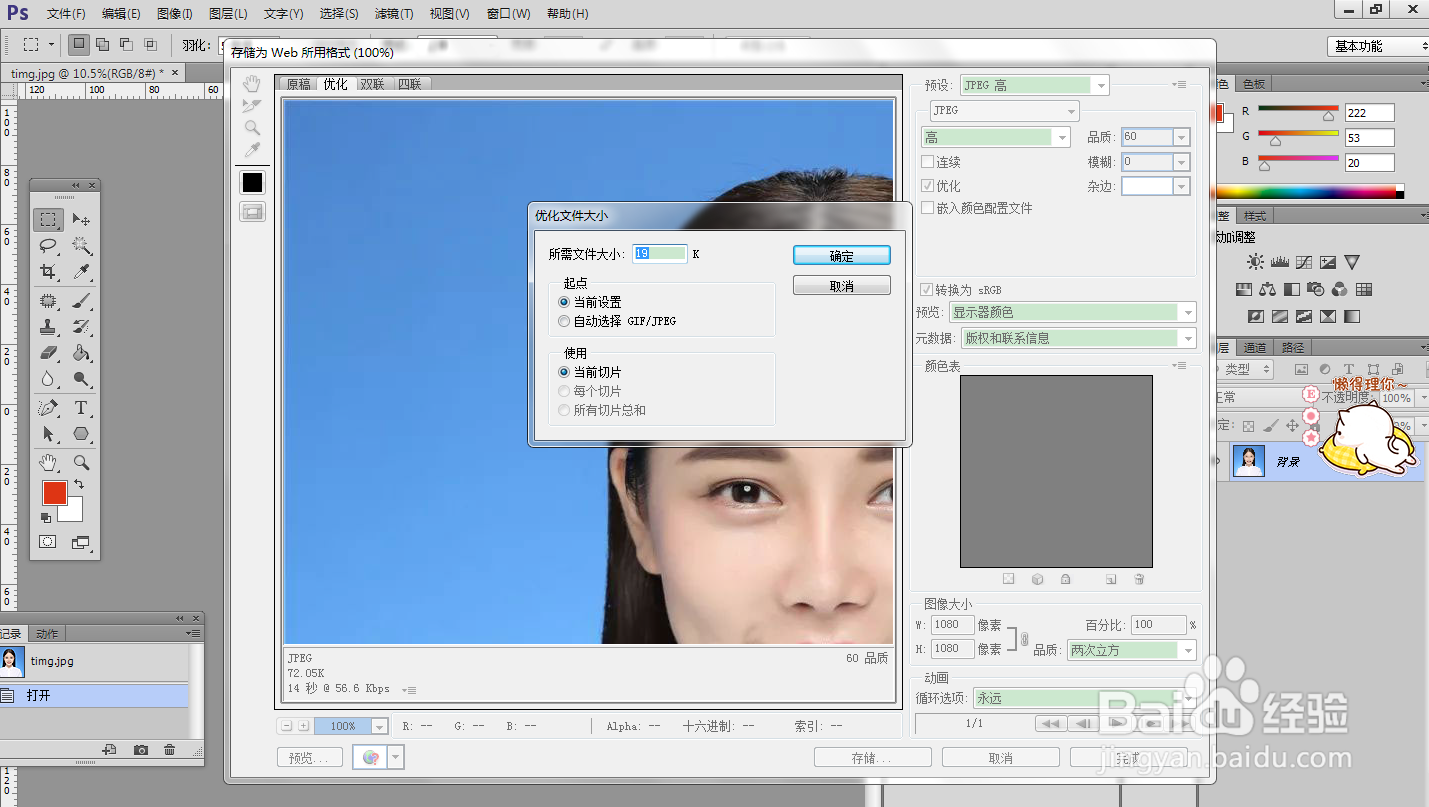The height and width of the screenshot is (807, 1429).
Task: Switch to the 双联 tab
Action: (x=373, y=85)
